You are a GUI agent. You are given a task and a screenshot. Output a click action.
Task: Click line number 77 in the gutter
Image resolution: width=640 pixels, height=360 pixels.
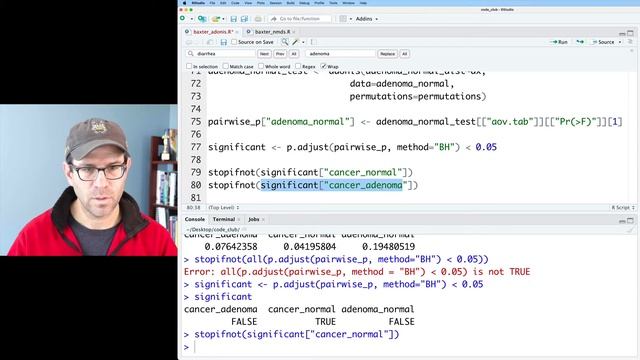196,147
